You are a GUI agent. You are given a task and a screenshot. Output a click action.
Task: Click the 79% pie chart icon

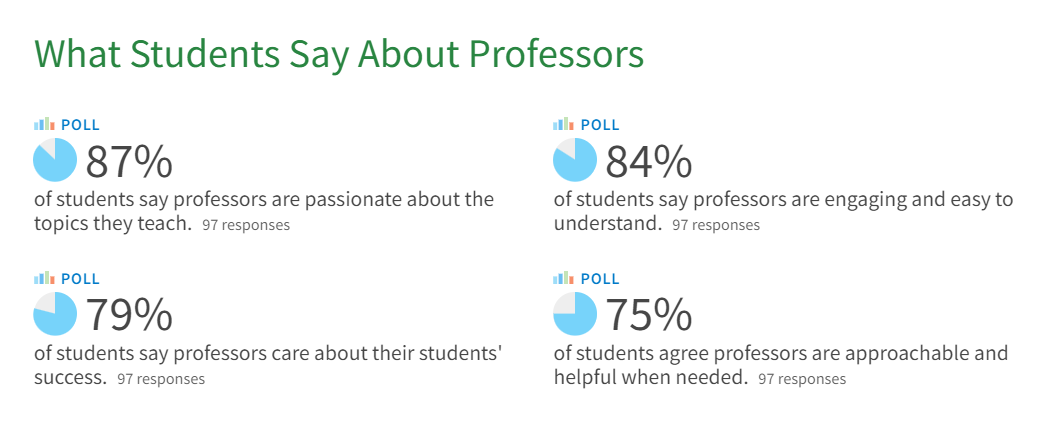click(x=55, y=313)
